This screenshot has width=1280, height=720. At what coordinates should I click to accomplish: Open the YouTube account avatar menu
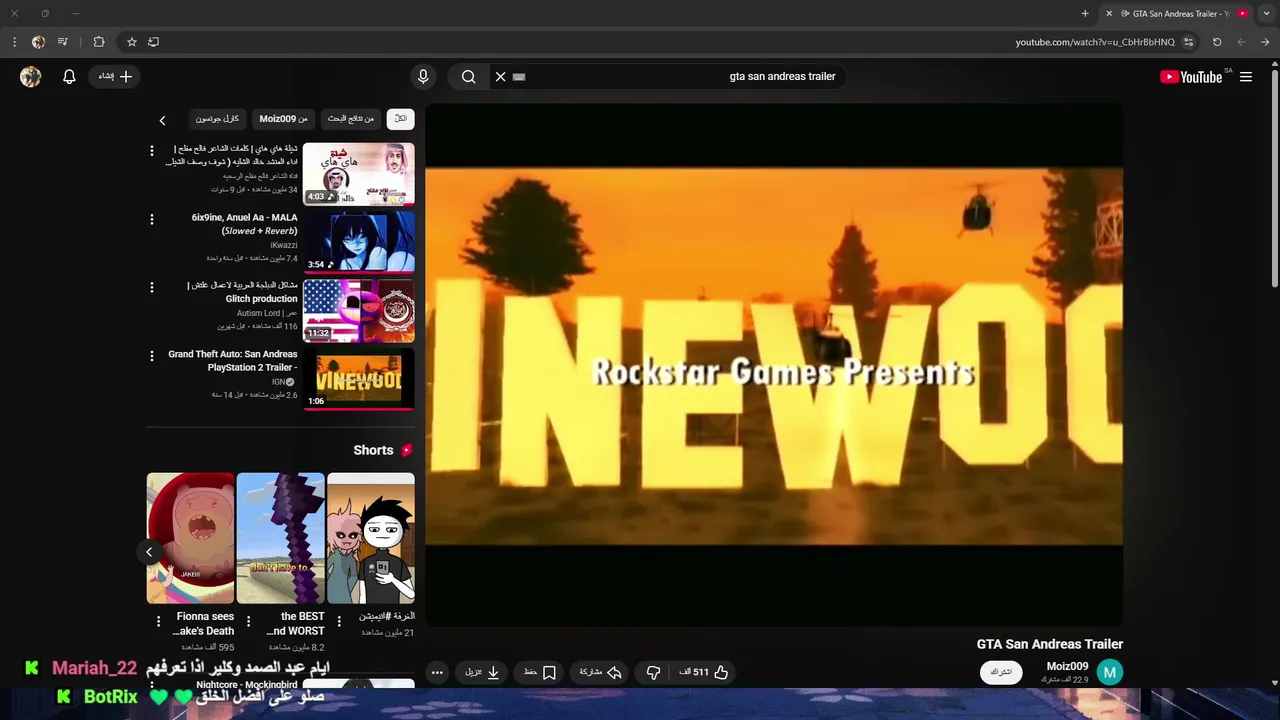click(x=31, y=77)
